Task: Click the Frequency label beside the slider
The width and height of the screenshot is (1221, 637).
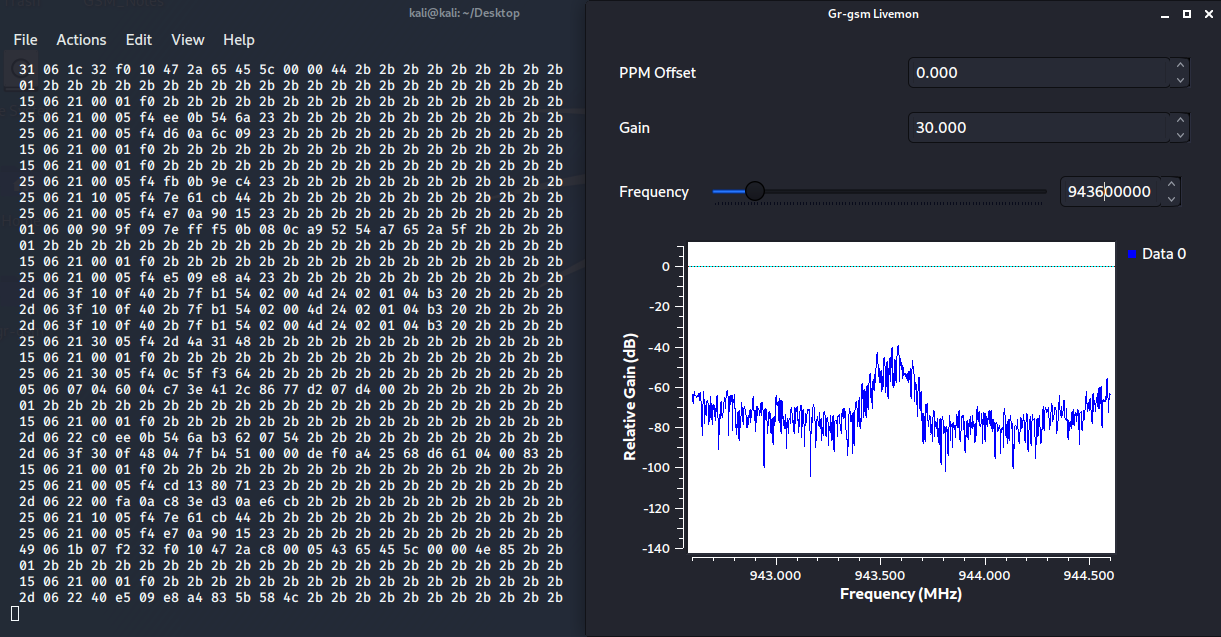Action: tap(654, 192)
